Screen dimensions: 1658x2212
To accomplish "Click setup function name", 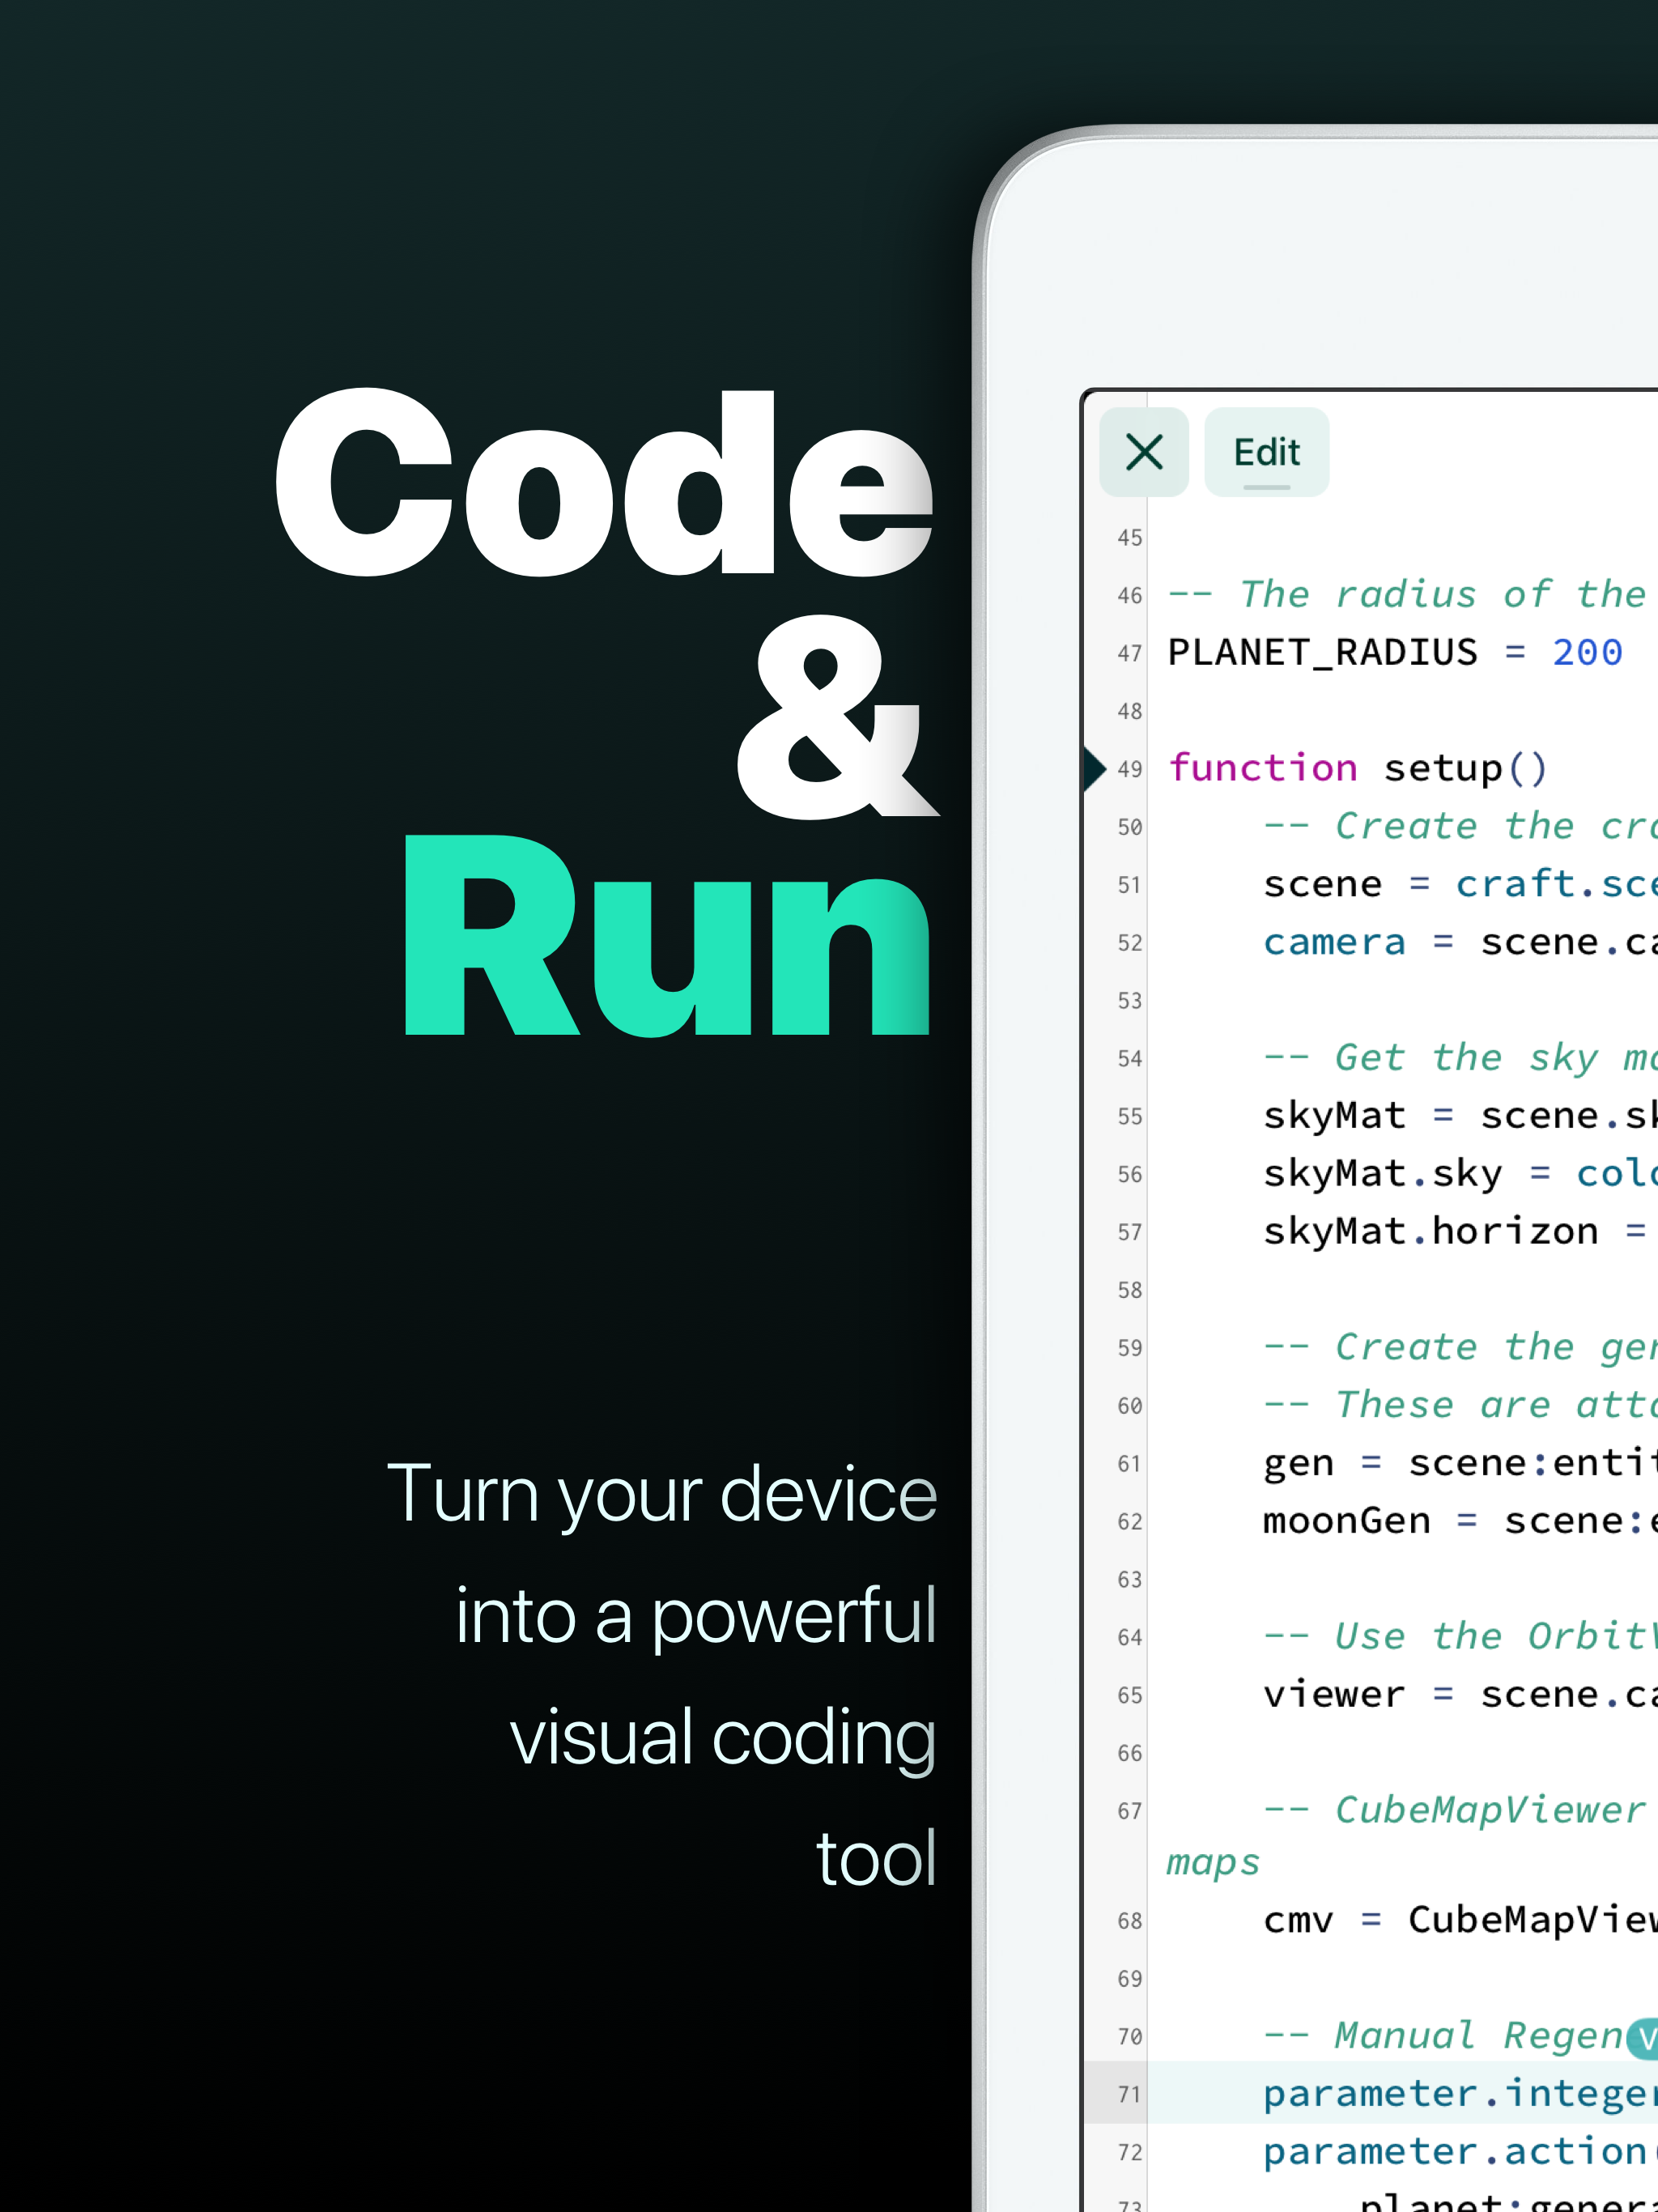I will click(1442, 768).
